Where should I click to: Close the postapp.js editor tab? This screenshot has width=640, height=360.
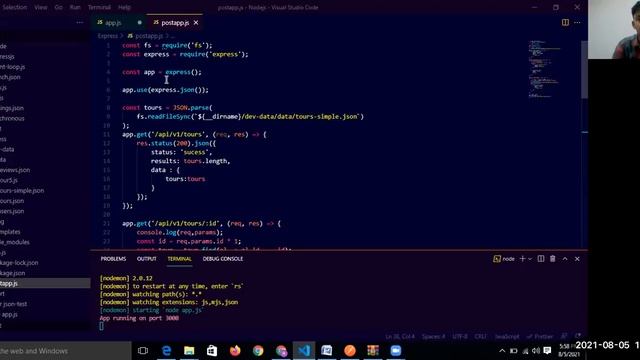tap(196, 23)
